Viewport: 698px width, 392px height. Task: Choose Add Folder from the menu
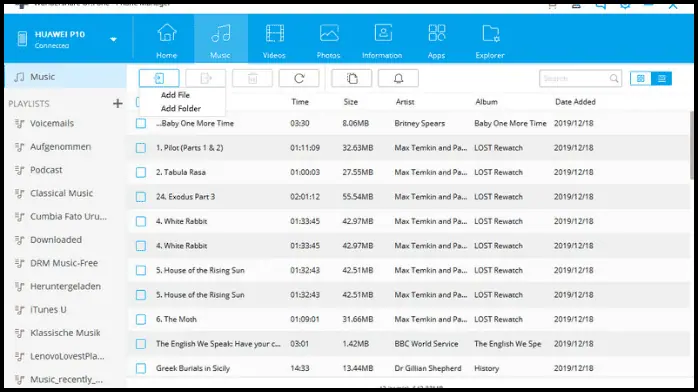click(181, 108)
